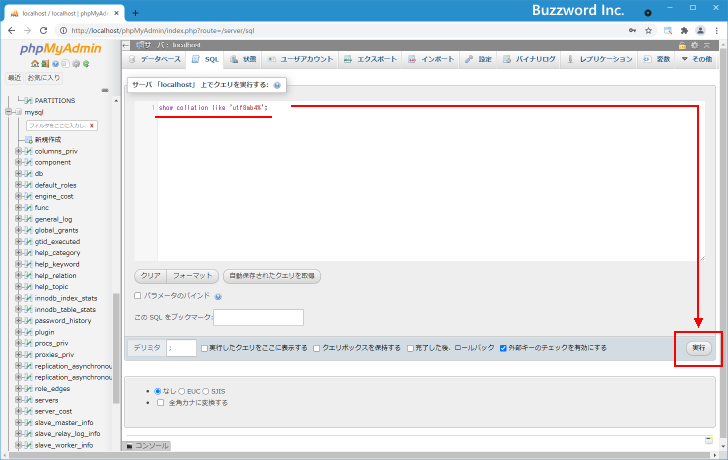Open the インポート tab
This screenshot has width=728, height=460.
[x=431, y=59]
